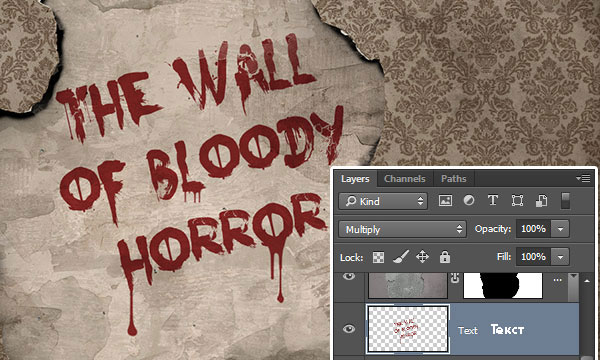The height and width of the screenshot is (360, 600).
Task: Open the Fill slider dropdown arrow
Action: click(x=560, y=257)
